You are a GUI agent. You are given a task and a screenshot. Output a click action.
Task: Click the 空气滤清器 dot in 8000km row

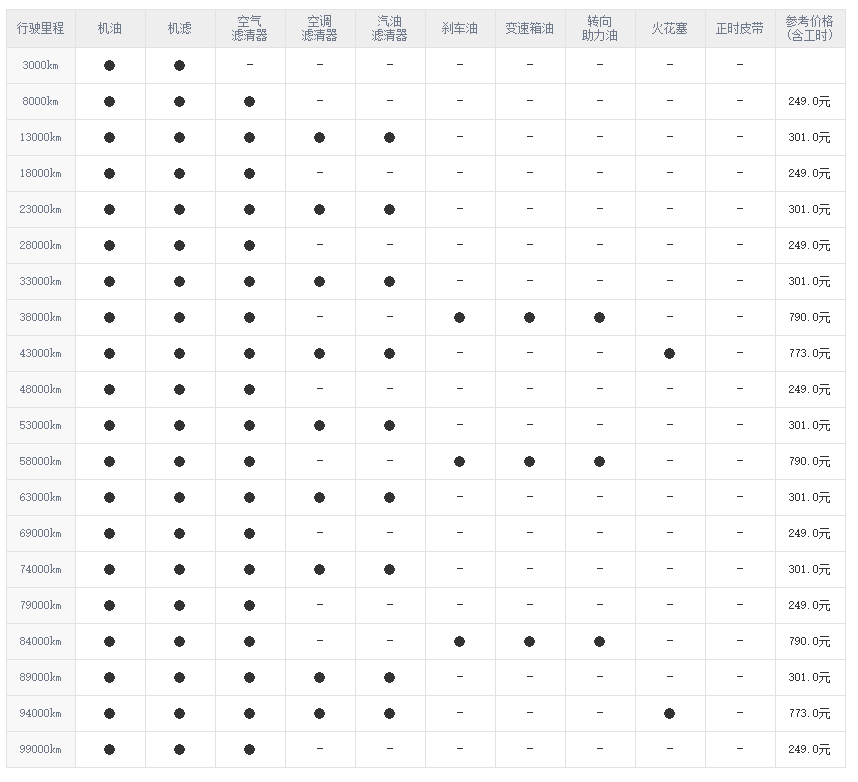pos(249,101)
